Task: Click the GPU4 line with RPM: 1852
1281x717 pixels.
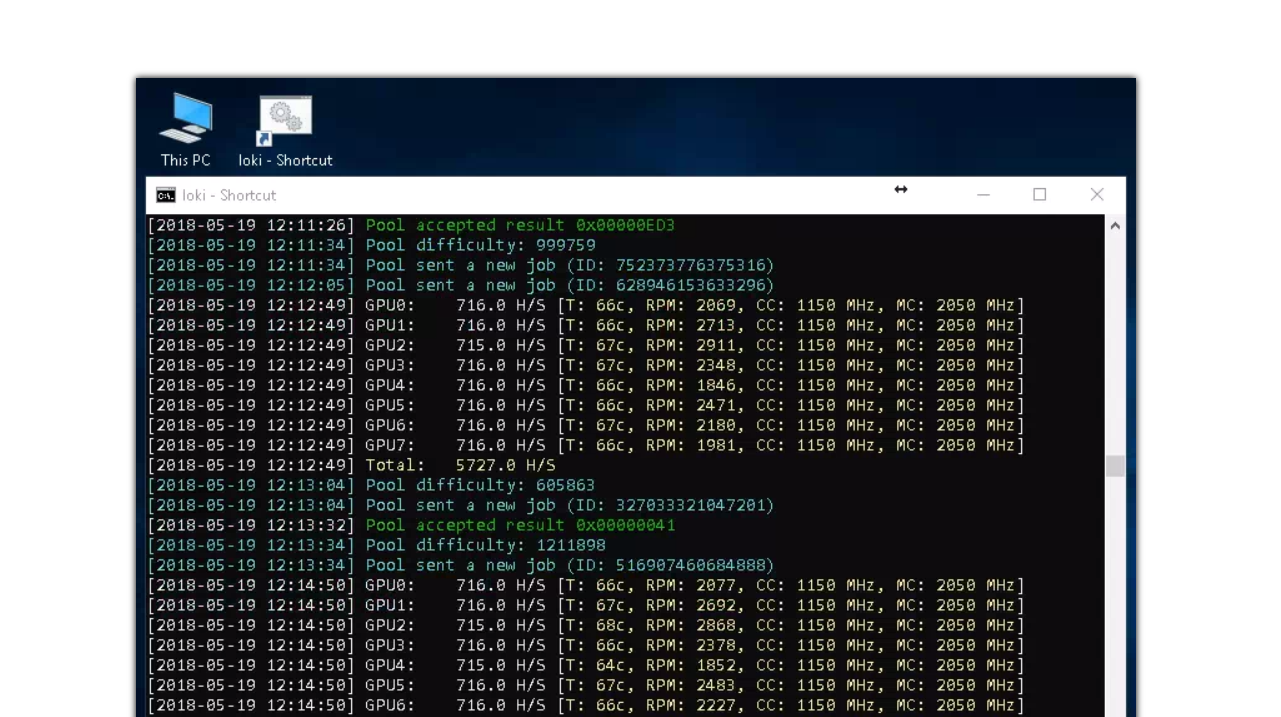Action: point(587,665)
